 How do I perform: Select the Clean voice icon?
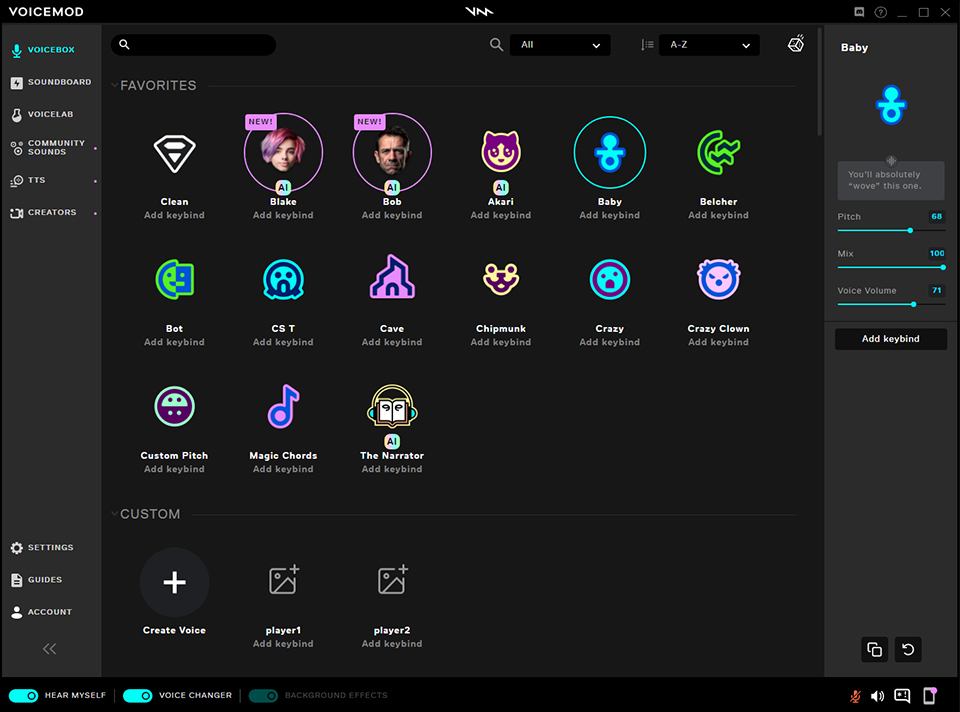(x=174, y=152)
